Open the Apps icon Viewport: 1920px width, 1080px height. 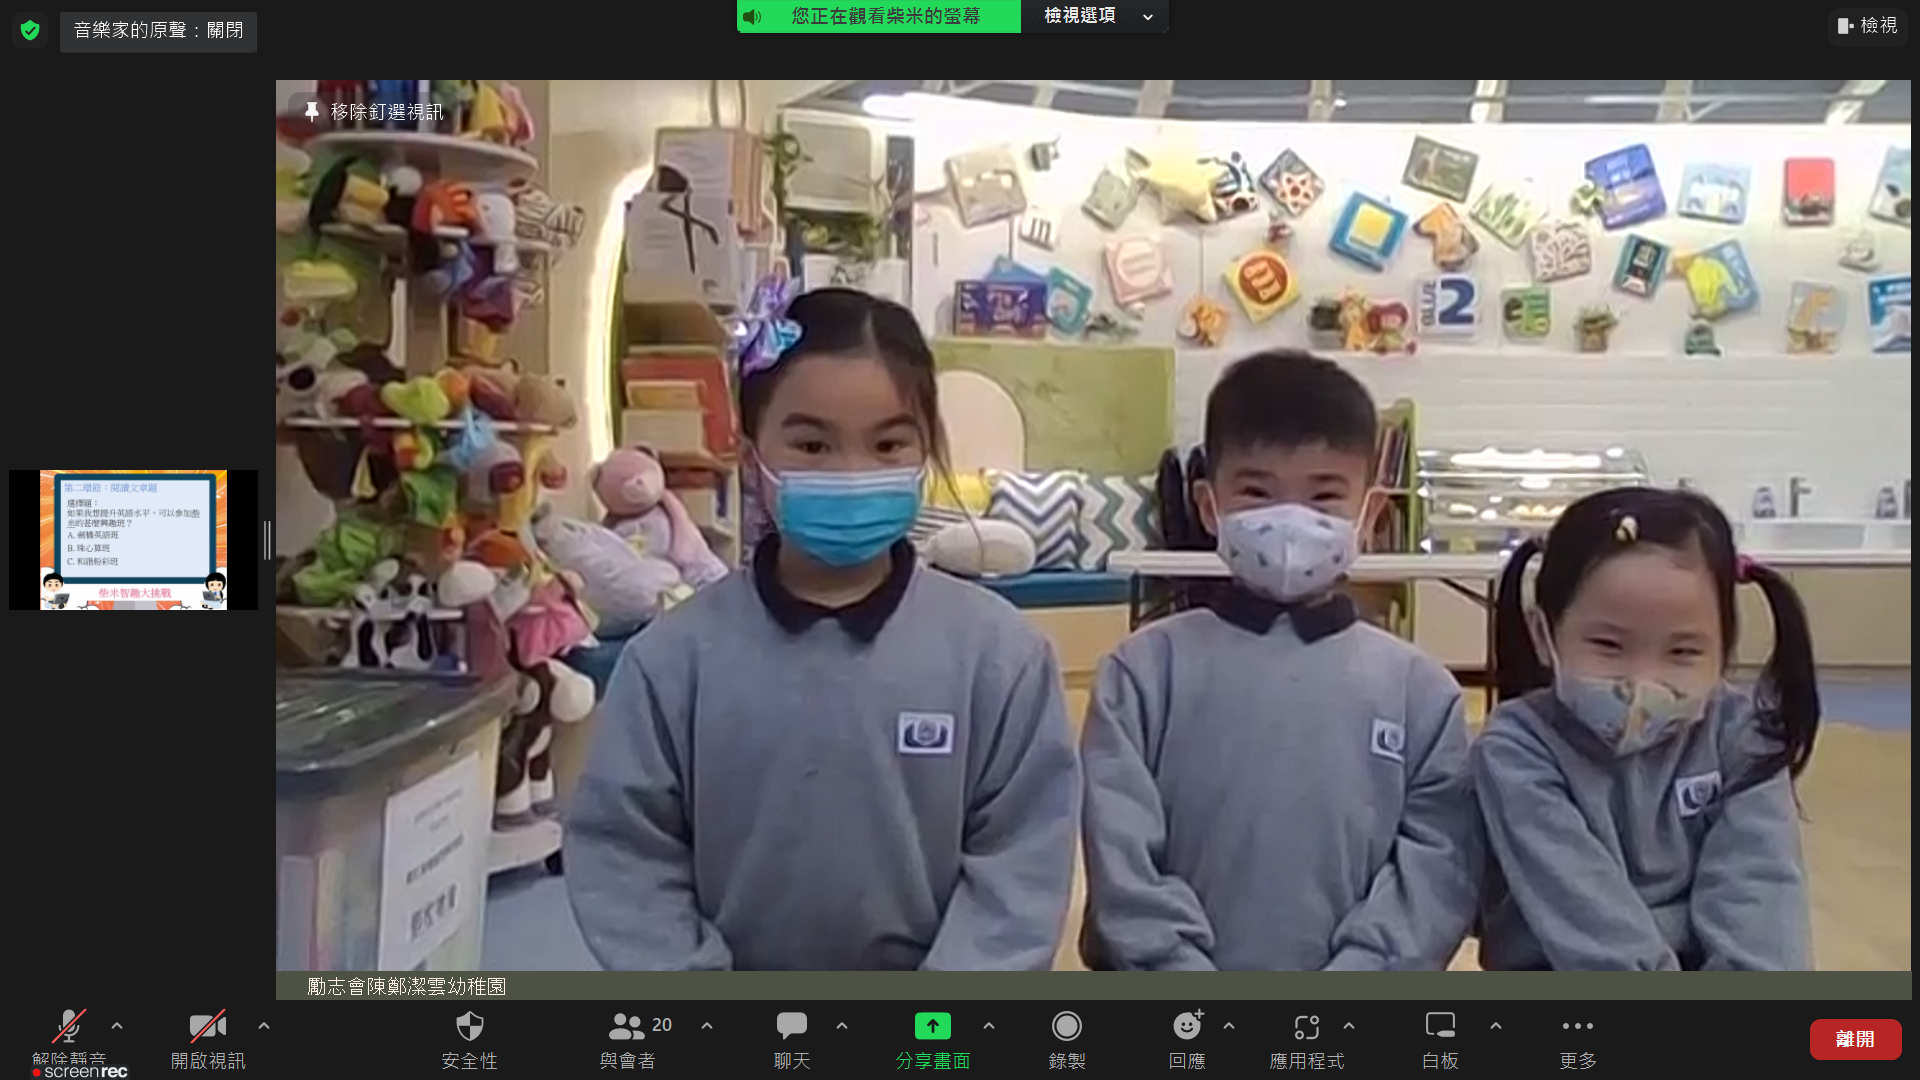click(x=1306, y=1027)
